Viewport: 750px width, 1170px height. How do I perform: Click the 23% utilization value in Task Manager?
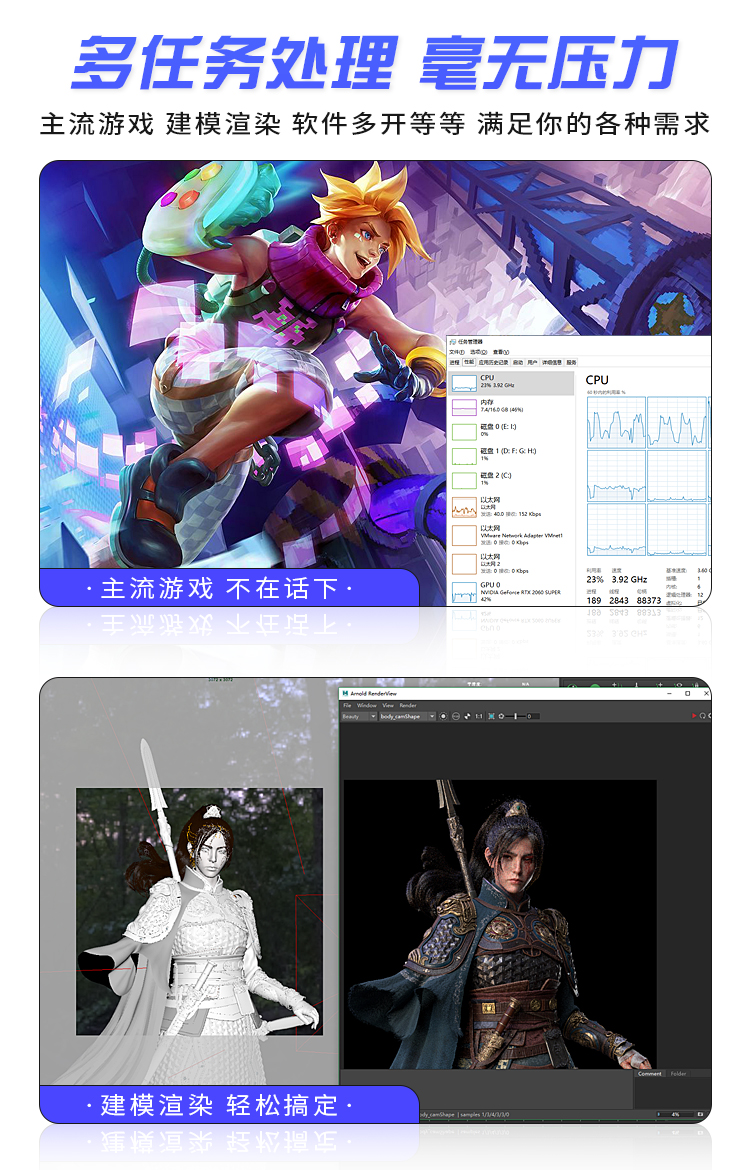pyautogui.click(x=595, y=579)
